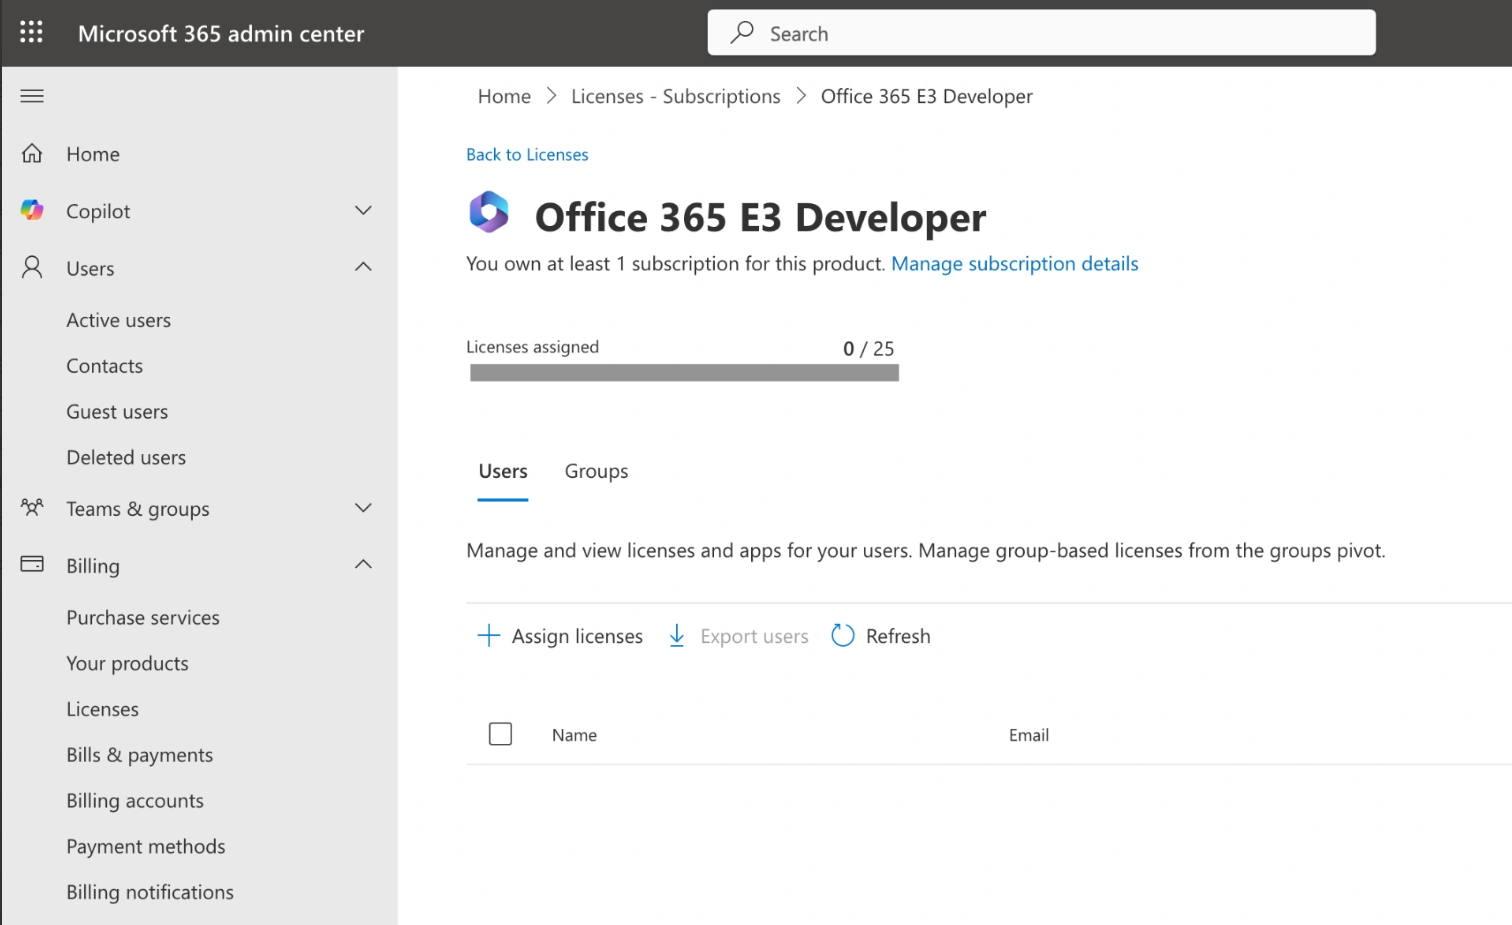Click the Teams & groups people icon
The height and width of the screenshot is (925, 1512).
pos(32,508)
